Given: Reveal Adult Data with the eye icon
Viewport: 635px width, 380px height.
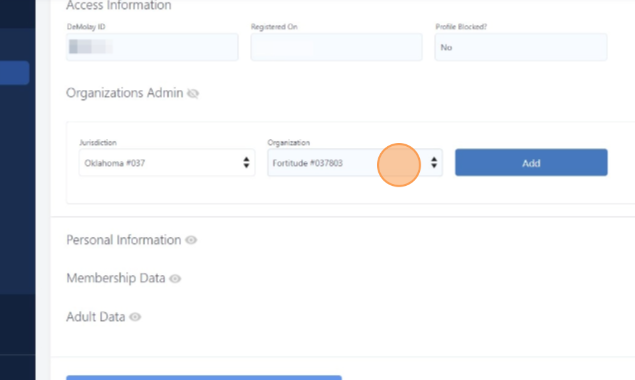Looking at the screenshot, I should 135,317.
